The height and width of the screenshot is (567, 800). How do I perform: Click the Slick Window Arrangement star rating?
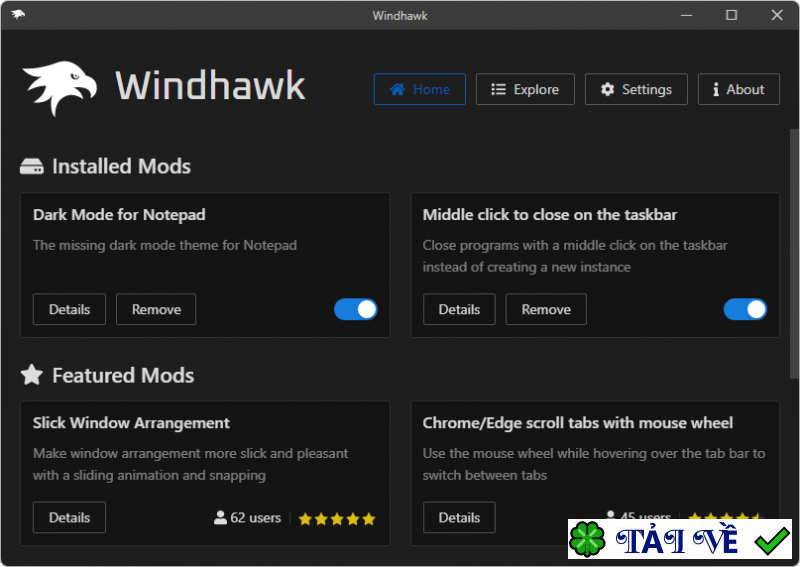(337, 519)
